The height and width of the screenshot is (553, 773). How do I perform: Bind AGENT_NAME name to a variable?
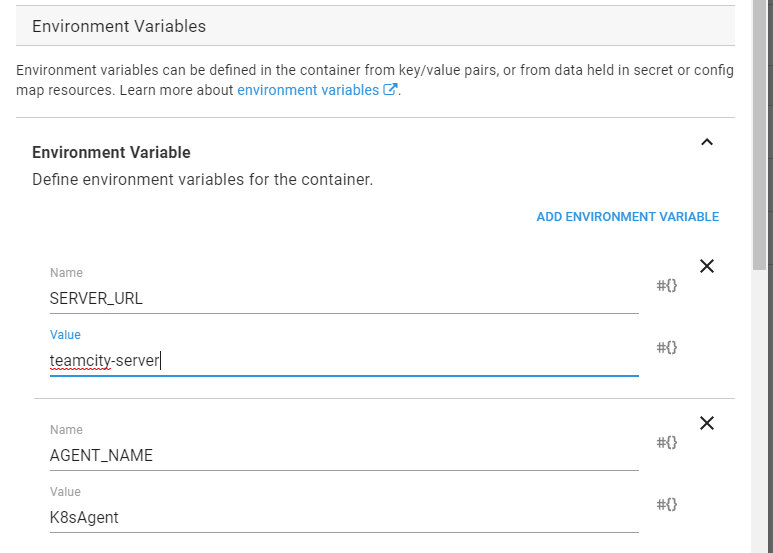click(x=667, y=442)
